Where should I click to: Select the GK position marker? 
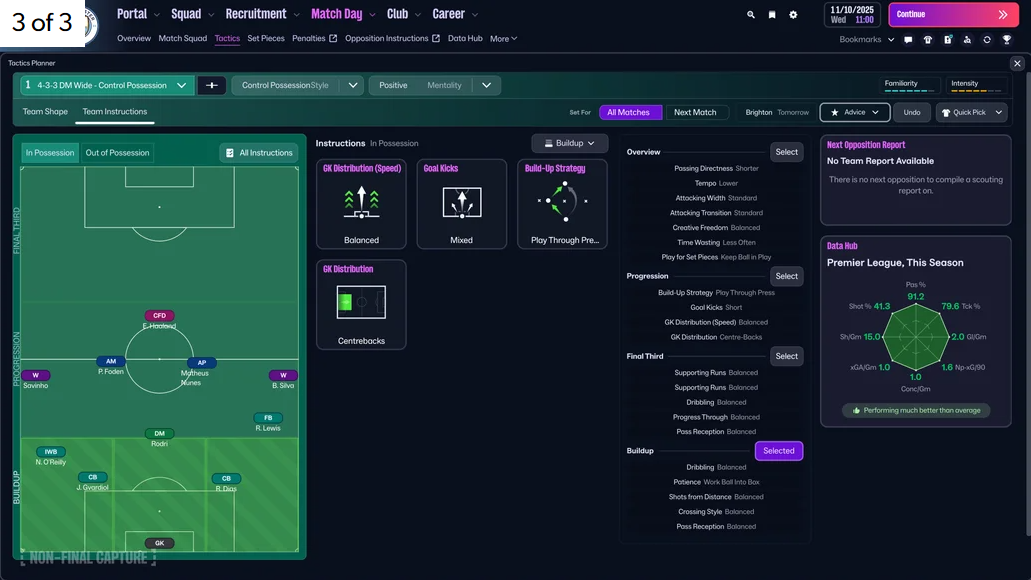click(x=159, y=543)
